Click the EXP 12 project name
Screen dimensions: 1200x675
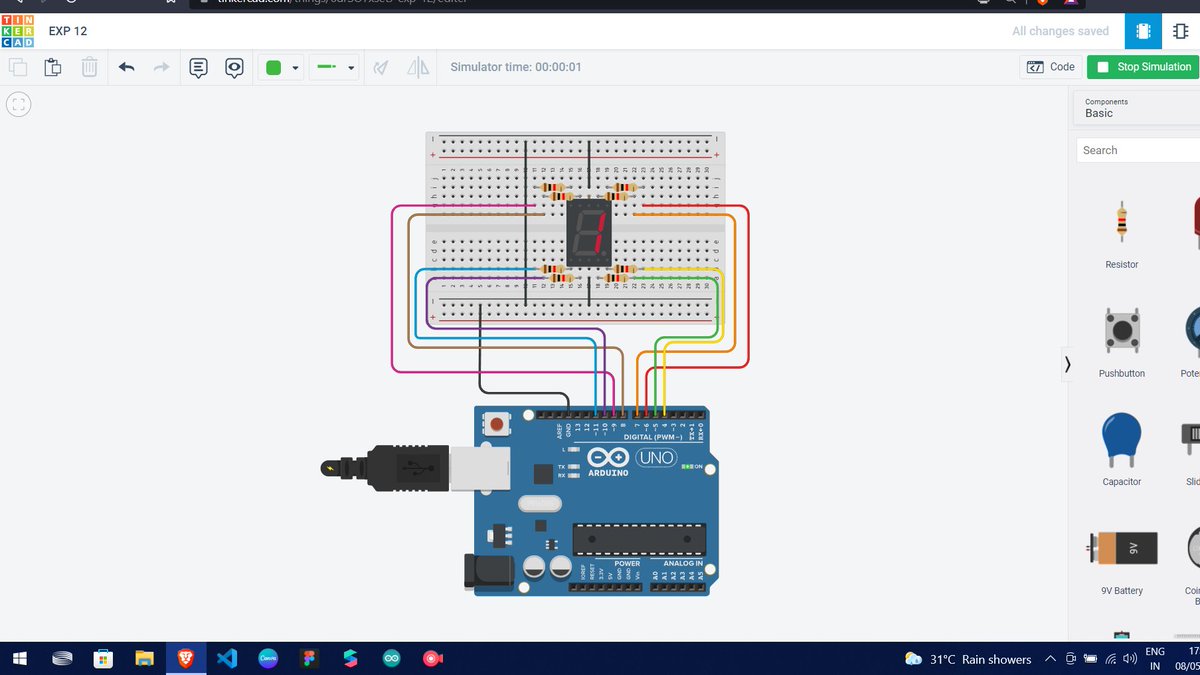(68, 31)
